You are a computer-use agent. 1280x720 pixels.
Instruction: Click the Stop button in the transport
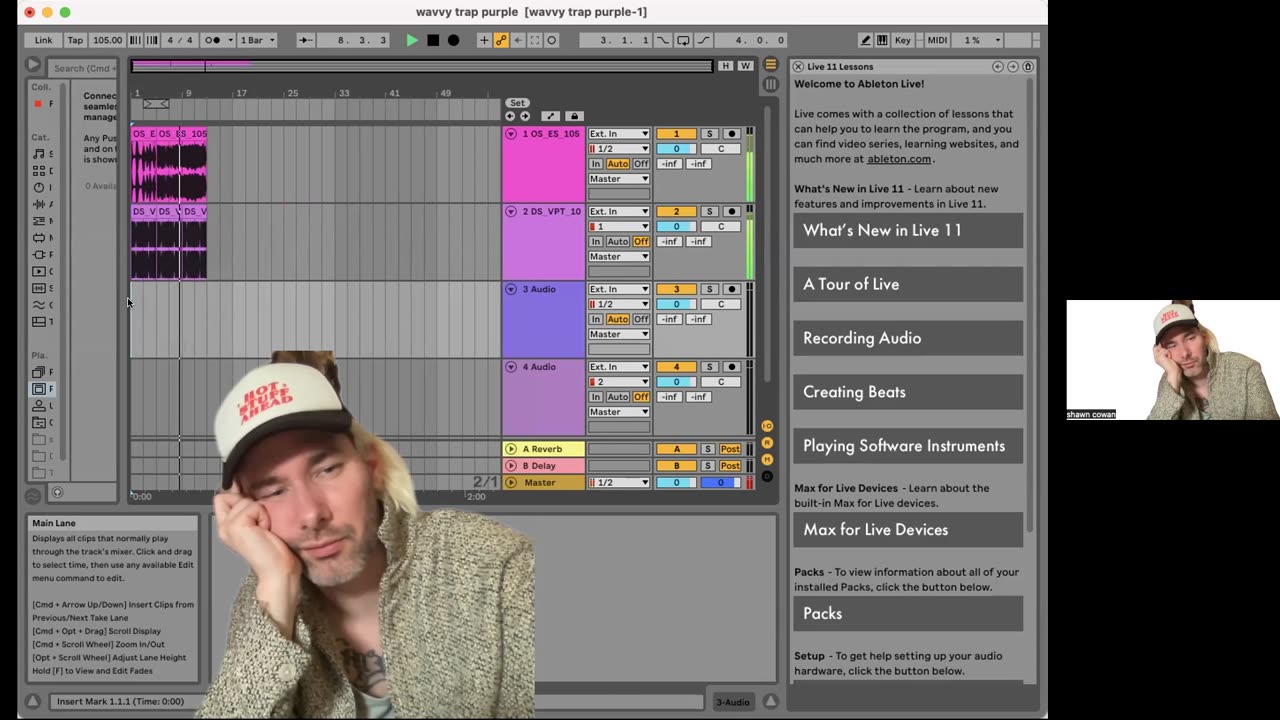pos(433,40)
